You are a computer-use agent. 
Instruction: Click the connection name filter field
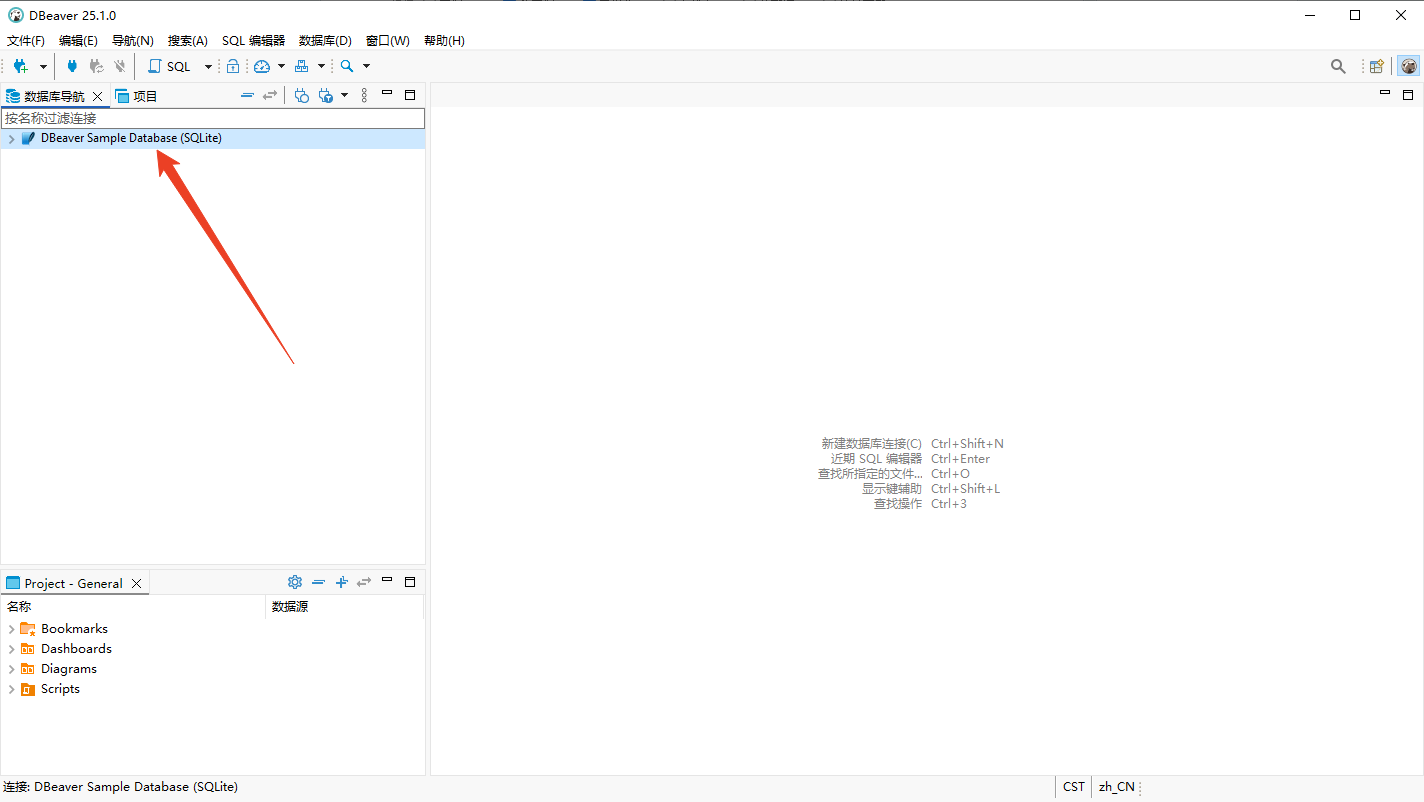[x=212, y=118]
